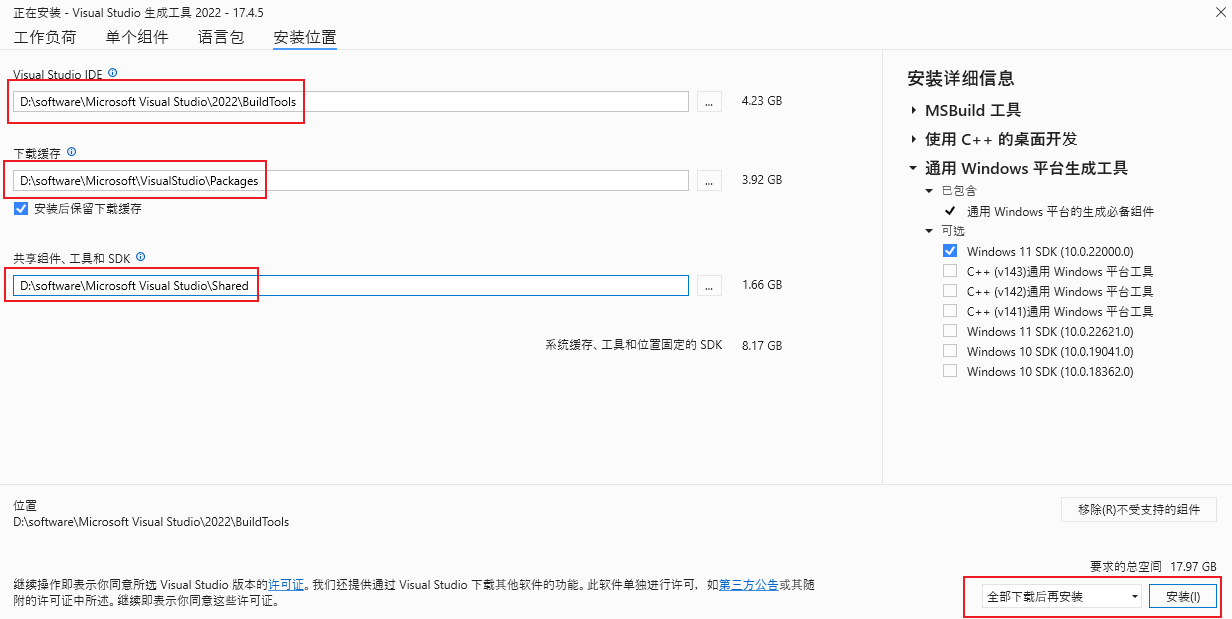This screenshot has height=619, width=1232.
Task: Check C++ (v143)通用 Windows 平台工具
Action: point(950,271)
